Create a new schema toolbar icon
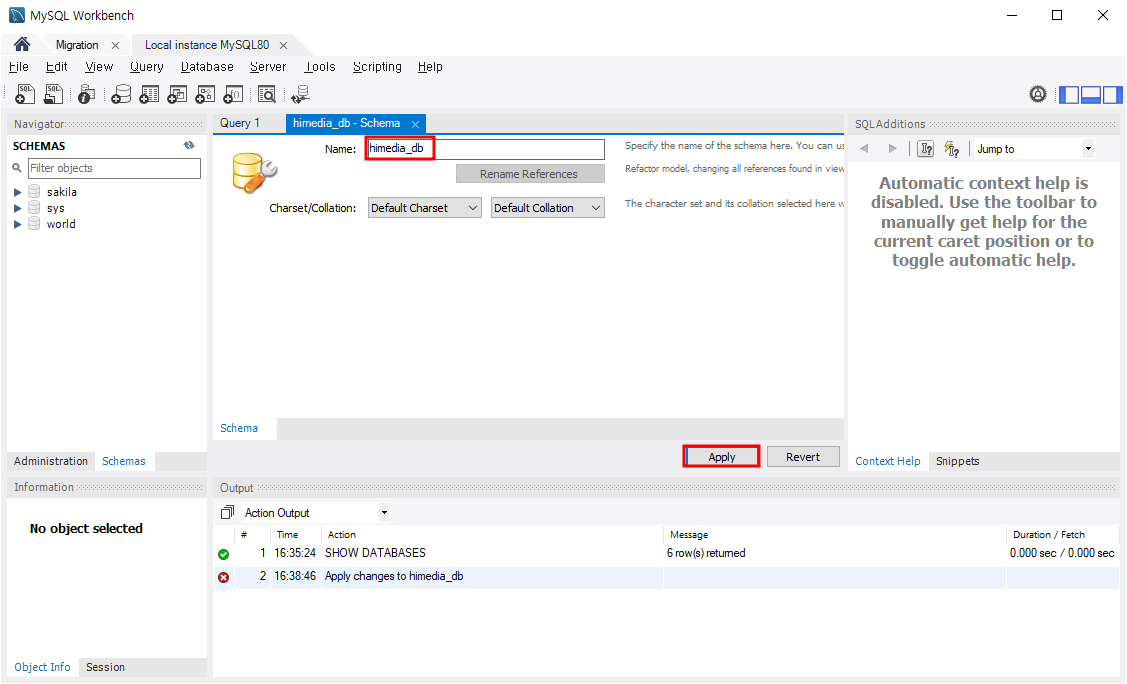 coord(121,94)
